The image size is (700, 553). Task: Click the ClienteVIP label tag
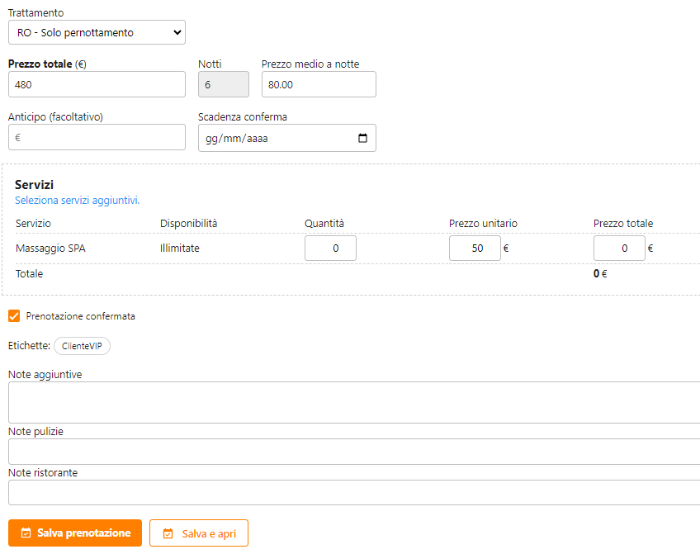[x=82, y=346]
